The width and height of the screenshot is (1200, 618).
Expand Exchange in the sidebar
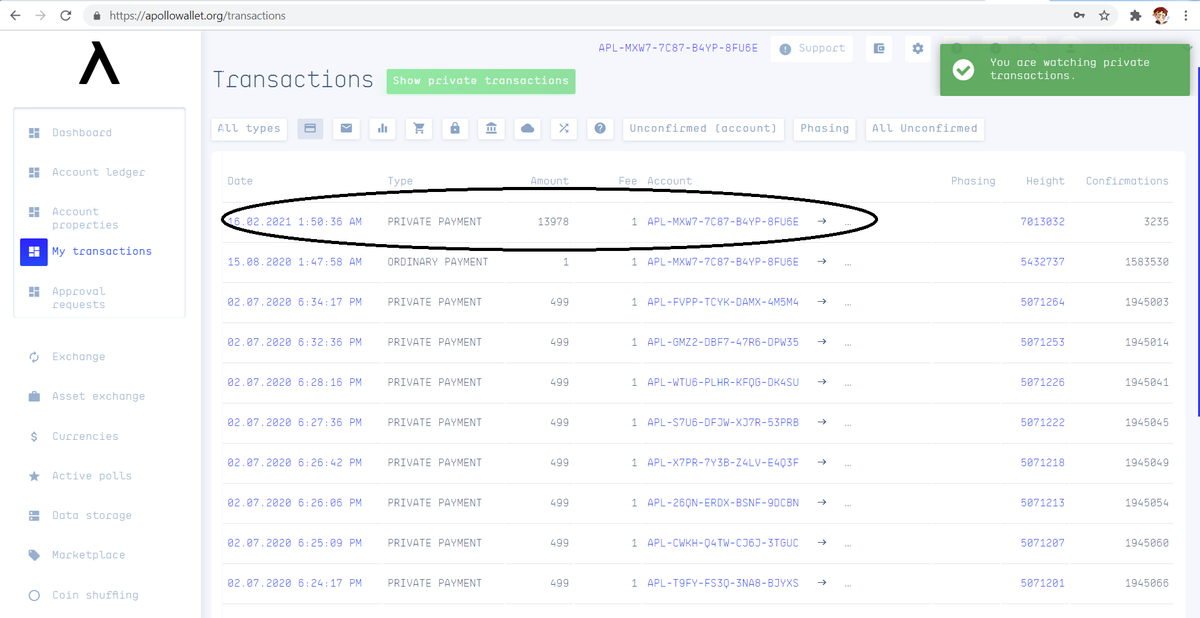(x=78, y=356)
